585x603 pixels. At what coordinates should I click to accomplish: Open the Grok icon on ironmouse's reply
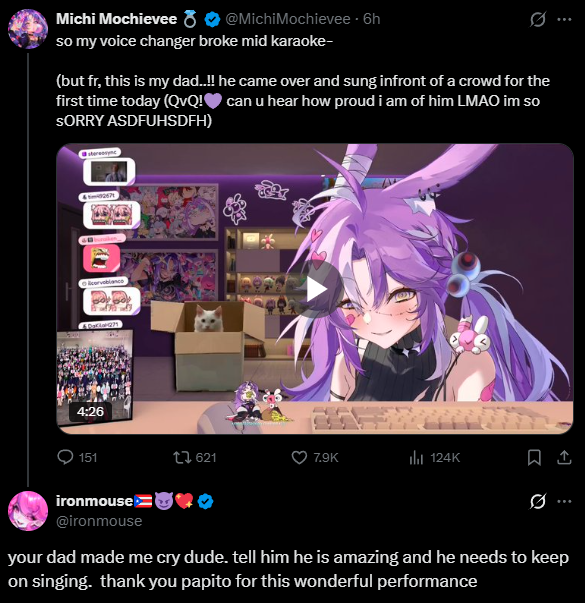(x=537, y=501)
